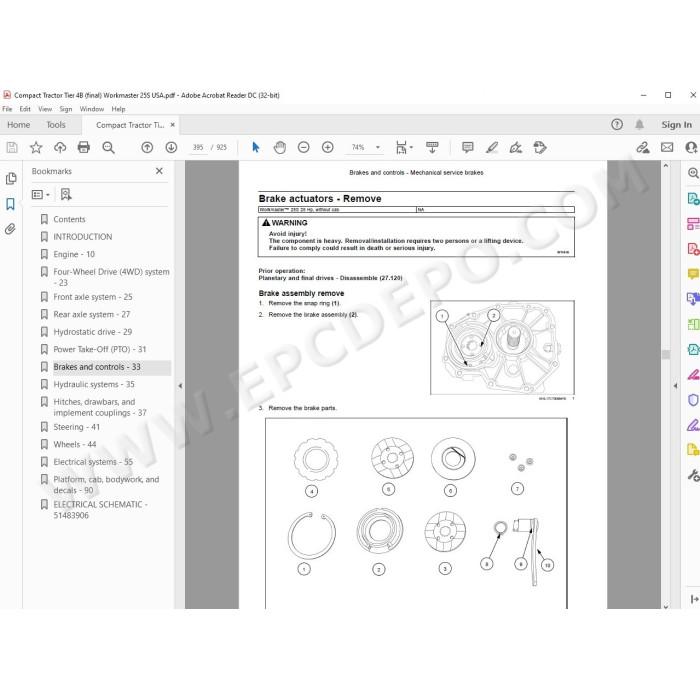Open the bookmark options dropdown
The width and height of the screenshot is (700, 700).
(41, 195)
